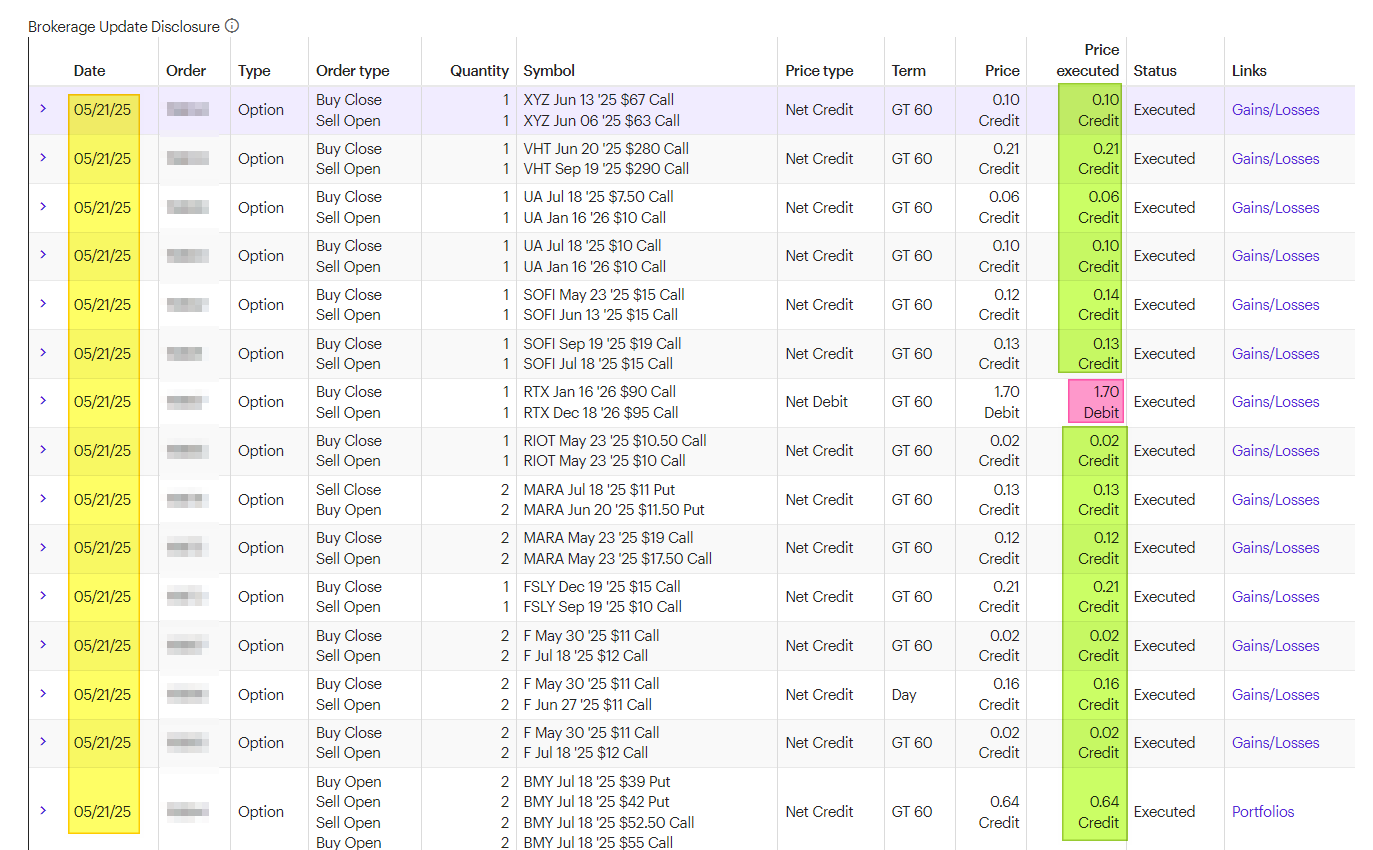The height and width of the screenshot is (850, 1373).
Task: Click the Status column header
Action: pyautogui.click(x=1155, y=71)
